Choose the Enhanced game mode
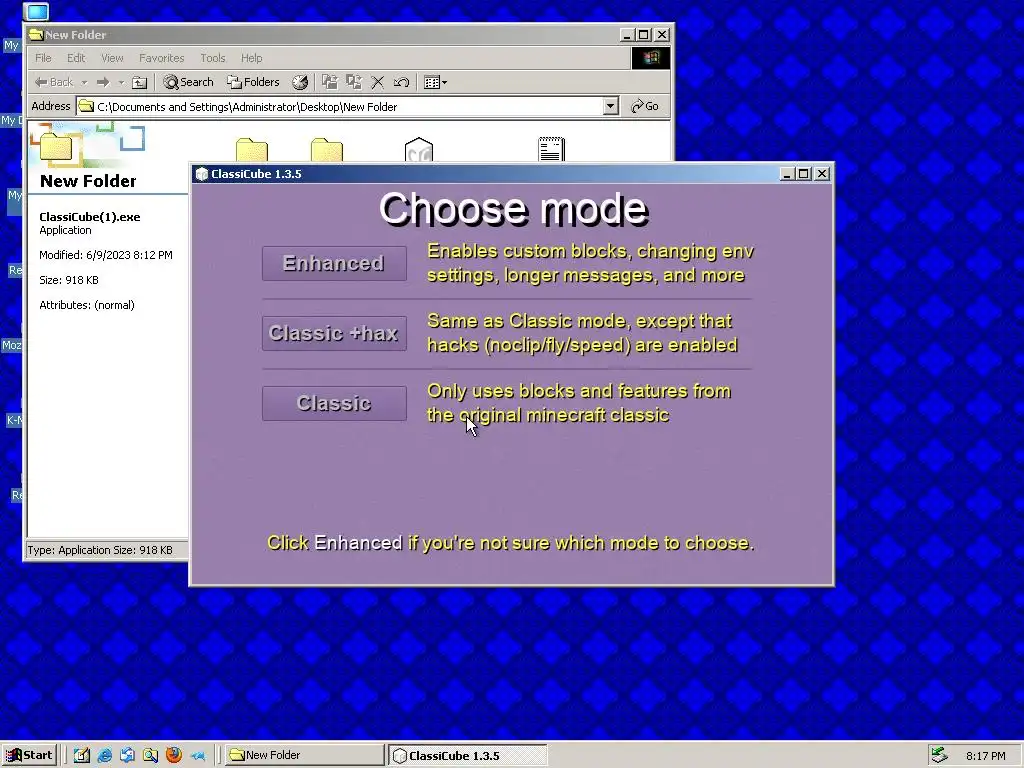 point(334,263)
